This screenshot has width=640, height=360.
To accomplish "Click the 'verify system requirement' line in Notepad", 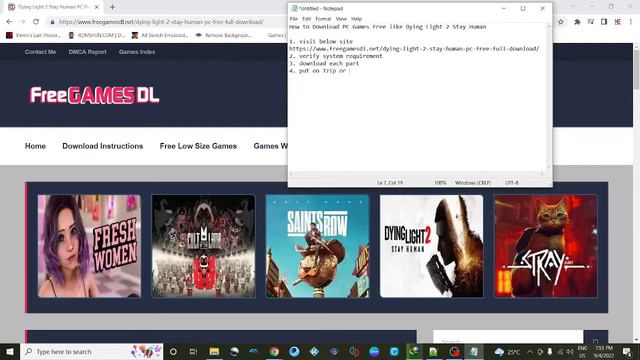I will [x=336, y=56].
